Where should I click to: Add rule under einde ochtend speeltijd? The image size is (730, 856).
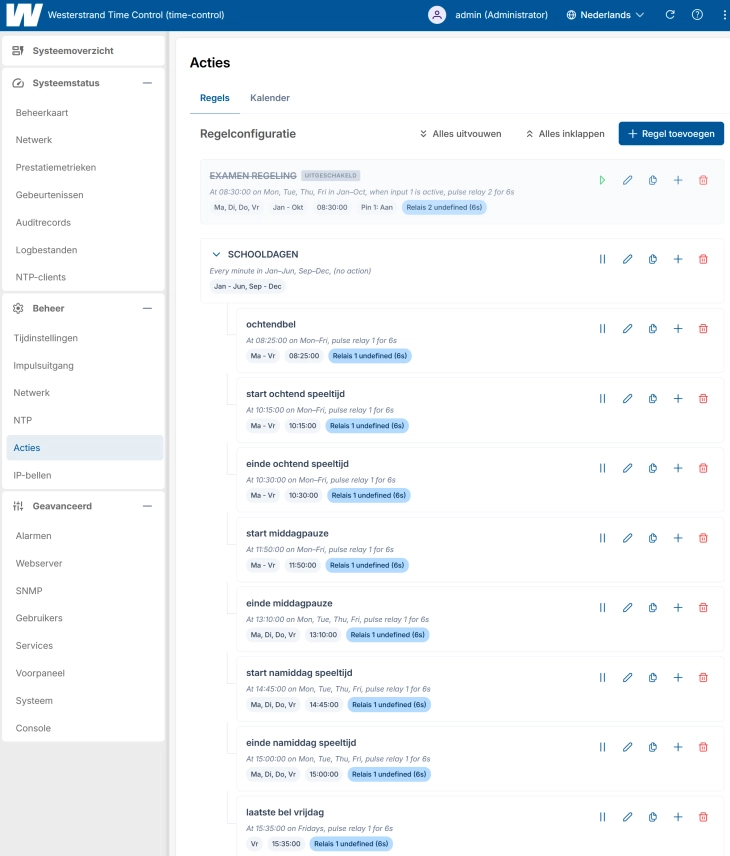click(x=678, y=468)
